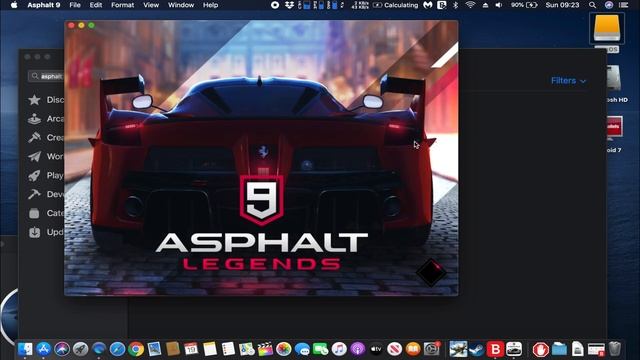
Task: Click battery 90% indicator in menu bar
Action: click(x=524, y=5)
